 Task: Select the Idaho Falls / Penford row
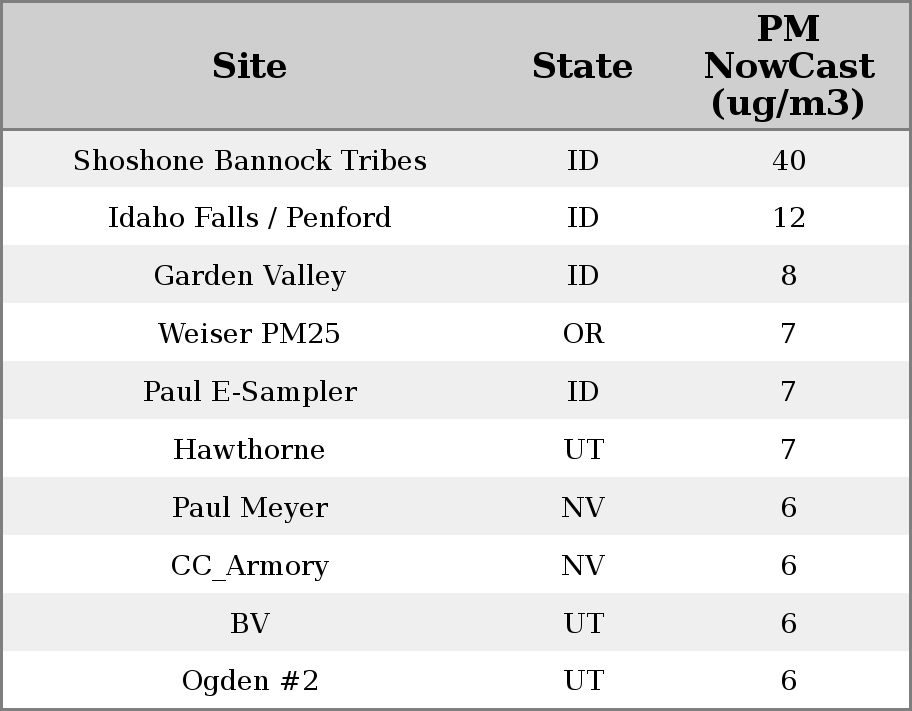click(x=250, y=218)
